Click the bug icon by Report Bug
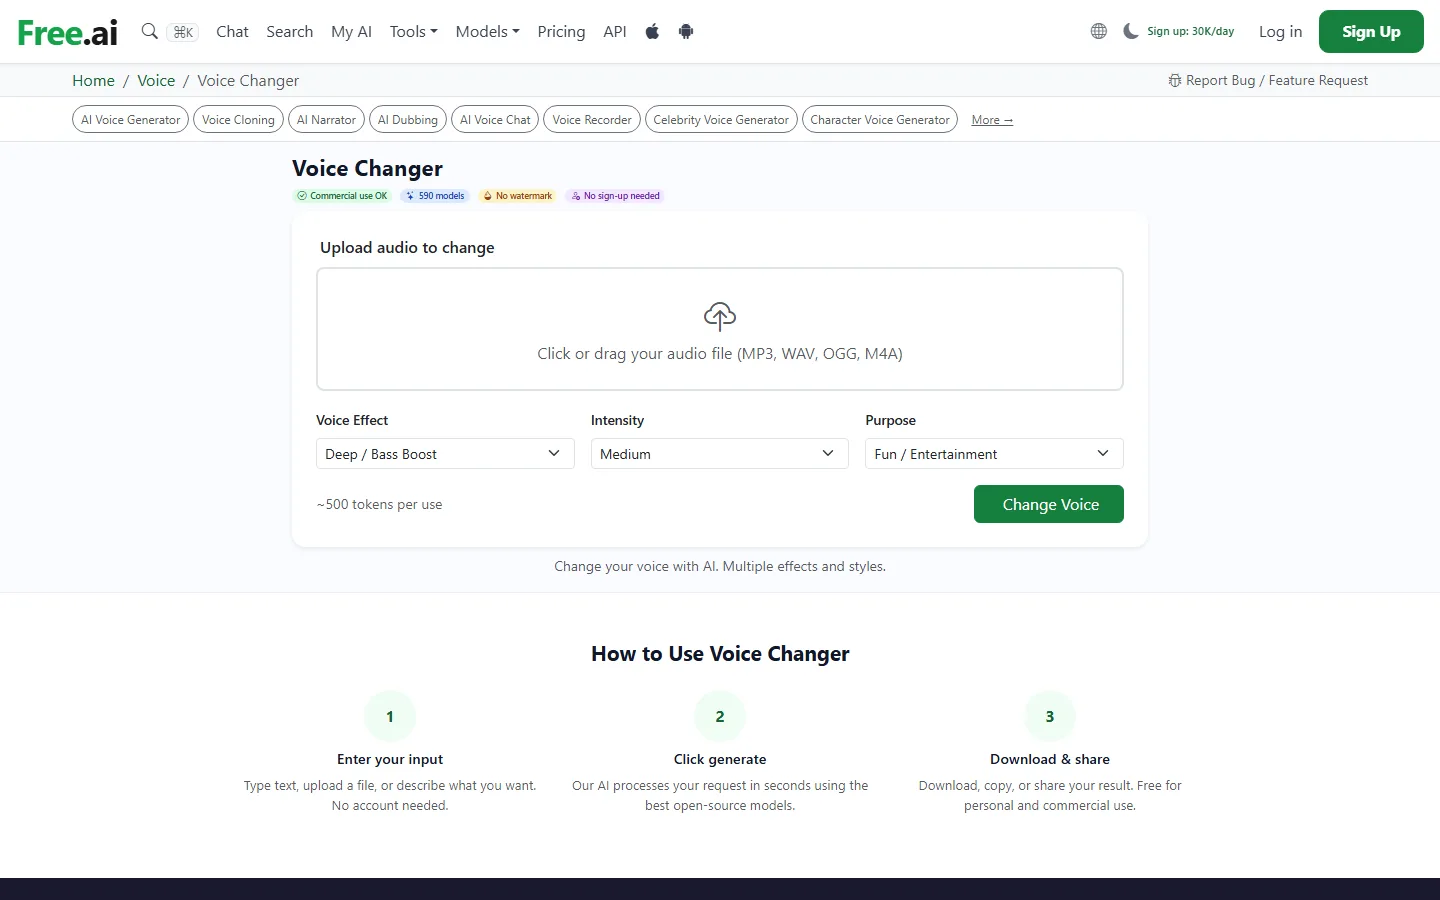1440x900 pixels. pyautogui.click(x=1174, y=80)
